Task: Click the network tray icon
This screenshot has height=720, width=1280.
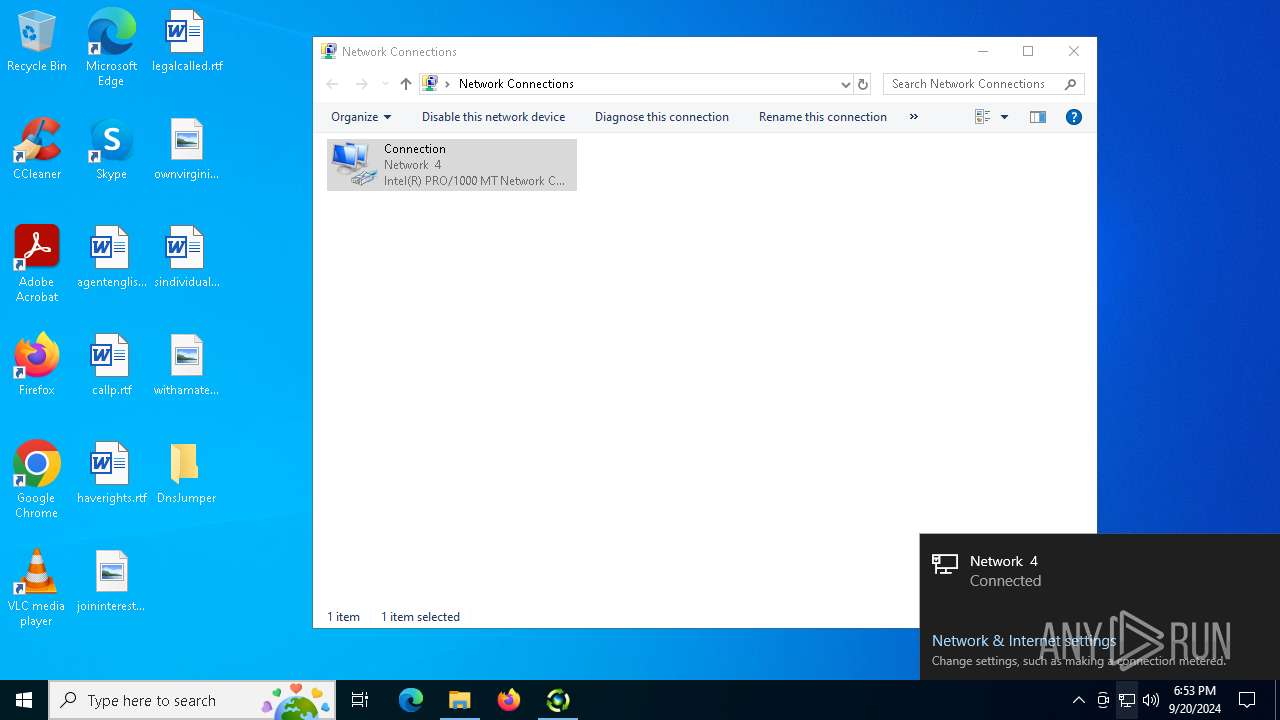Action: tap(1127, 700)
